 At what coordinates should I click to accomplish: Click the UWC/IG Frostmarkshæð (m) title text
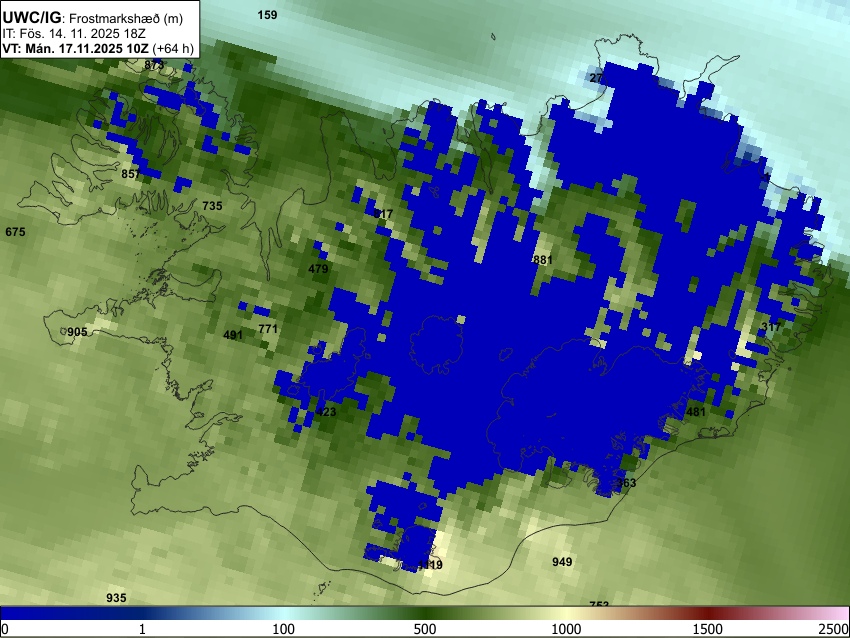click(x=93, y=18)
